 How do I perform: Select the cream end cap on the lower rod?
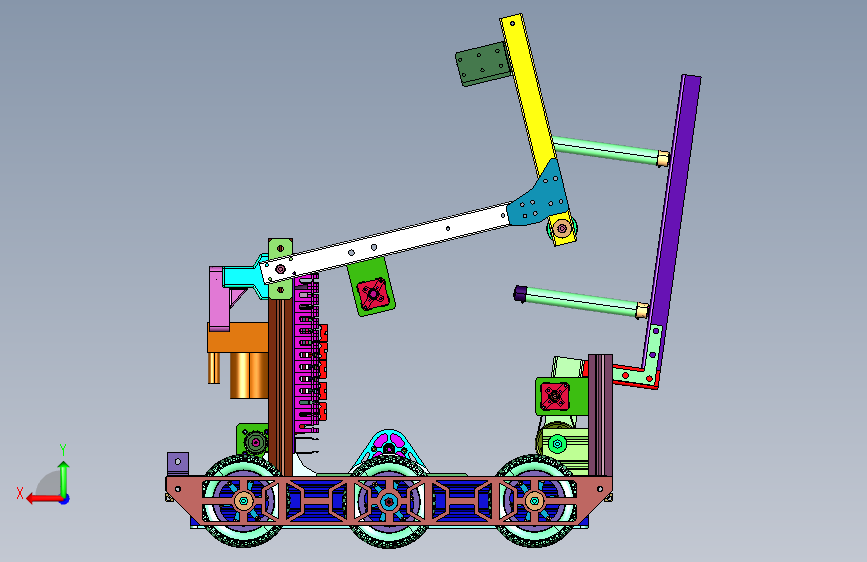[x=642, y=310]
